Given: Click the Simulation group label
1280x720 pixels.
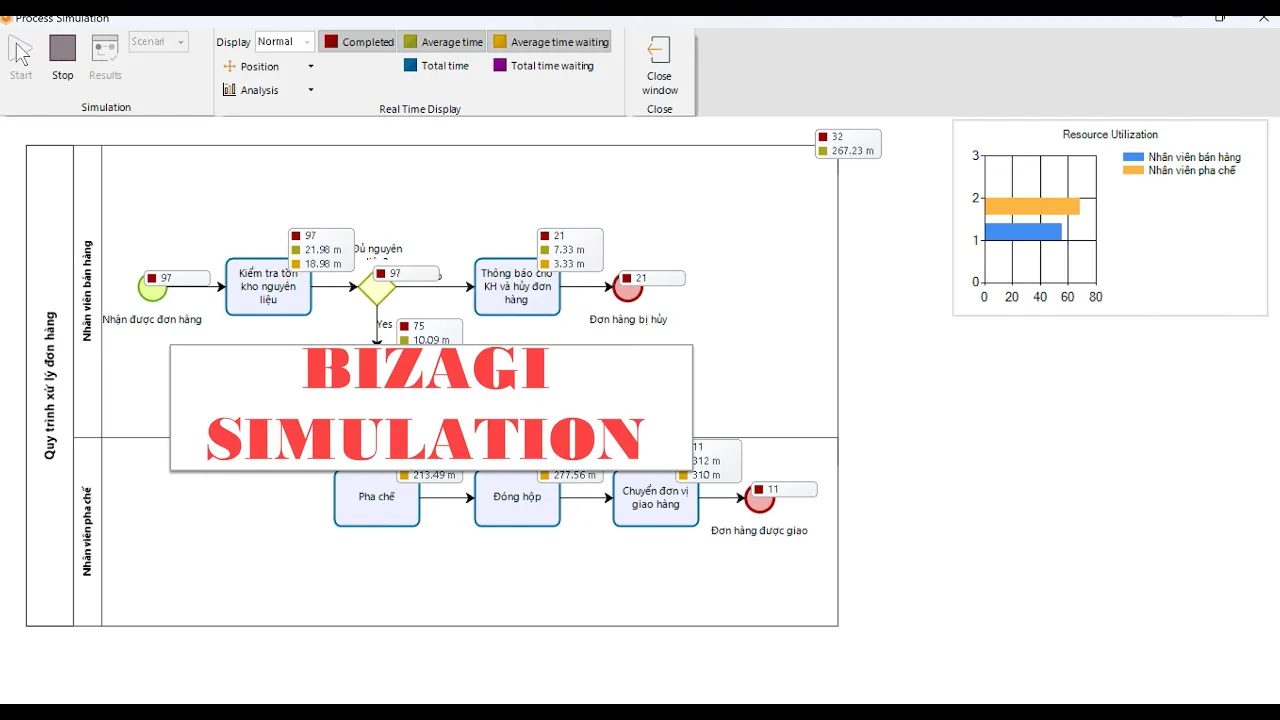Looking at the screenshot, I should (106, 107).
